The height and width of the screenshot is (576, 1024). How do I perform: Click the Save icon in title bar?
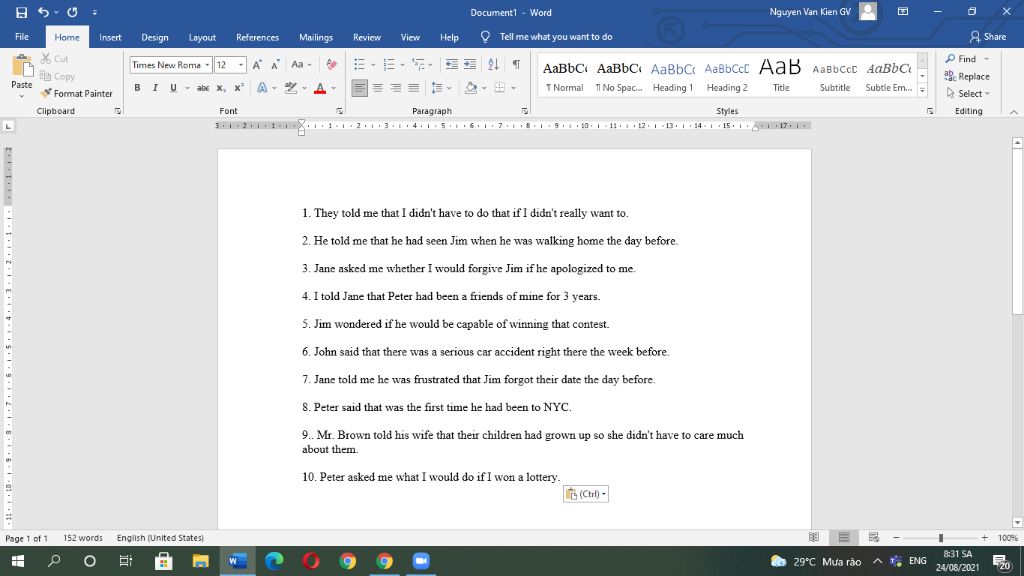[x=22, y=12]
